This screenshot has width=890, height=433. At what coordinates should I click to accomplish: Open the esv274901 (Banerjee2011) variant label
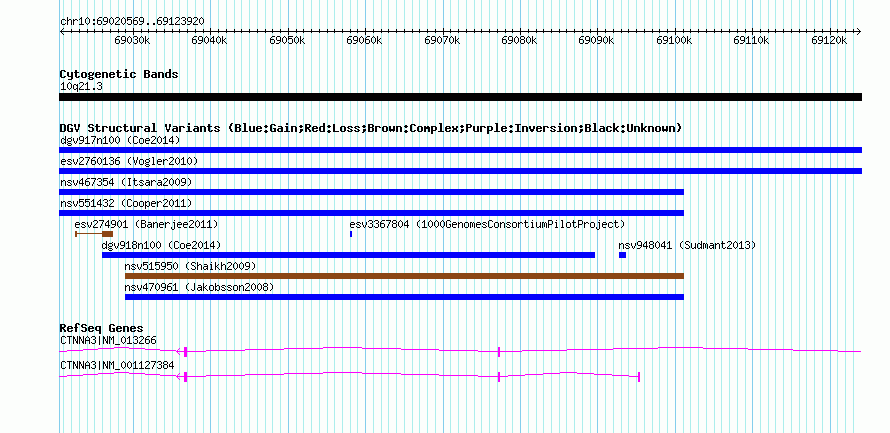point(146,224)
